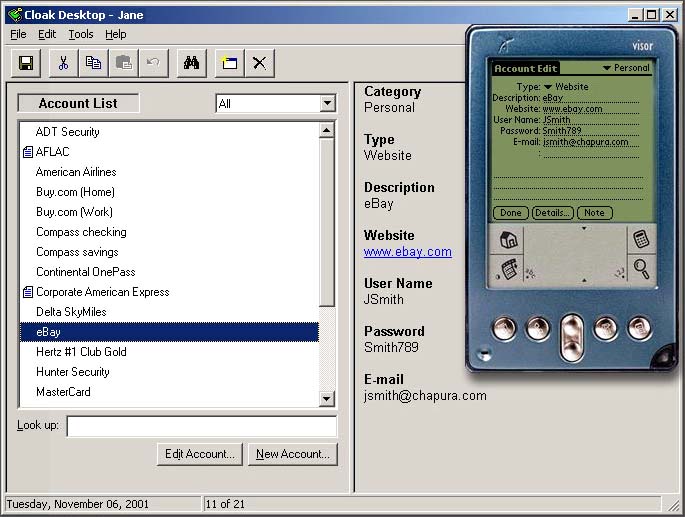The height and width of the screenshot is (517, 685).
Task: Click the Find binoculars icon
Action: coord(191,63)
